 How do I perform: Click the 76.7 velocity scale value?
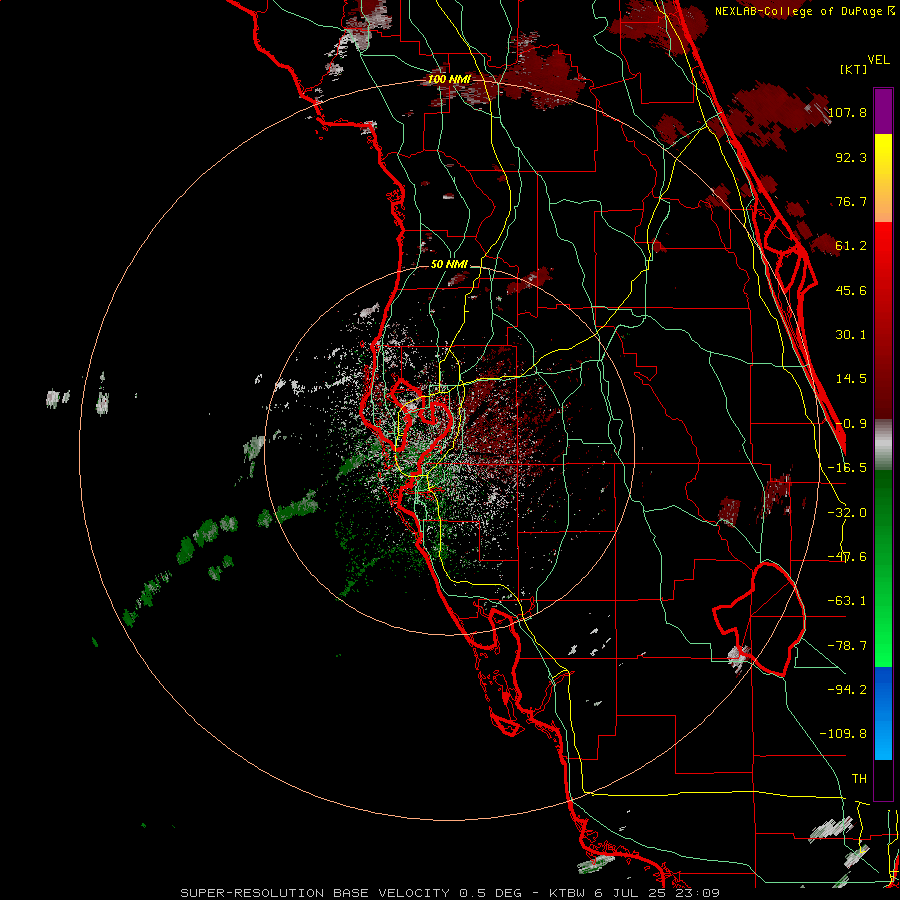click(x=851, y=201)
